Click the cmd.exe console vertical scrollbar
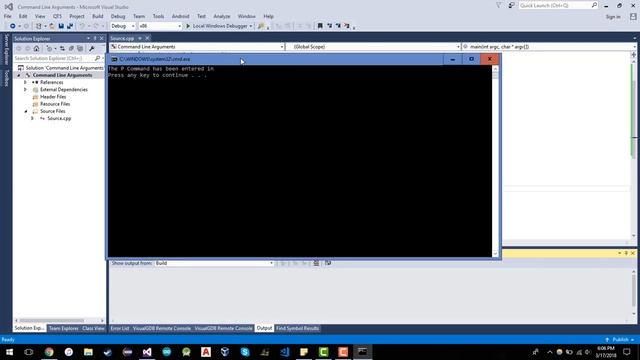The image size is (640, 360). 495,162
